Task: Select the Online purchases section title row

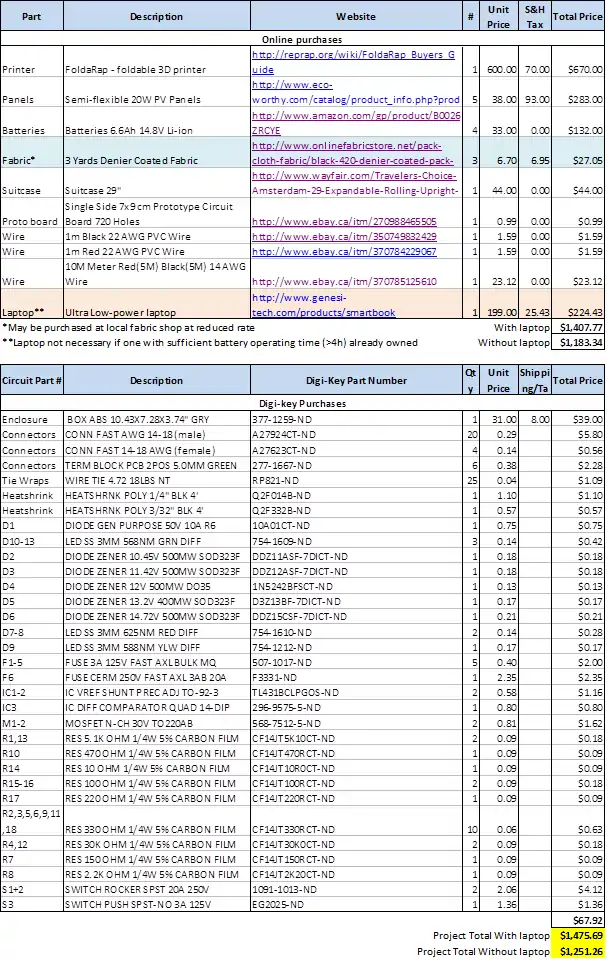Action: coord(303,38)
